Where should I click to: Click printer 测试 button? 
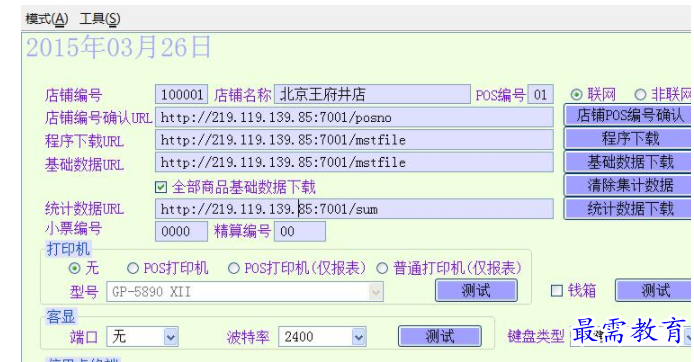(476, 291)
